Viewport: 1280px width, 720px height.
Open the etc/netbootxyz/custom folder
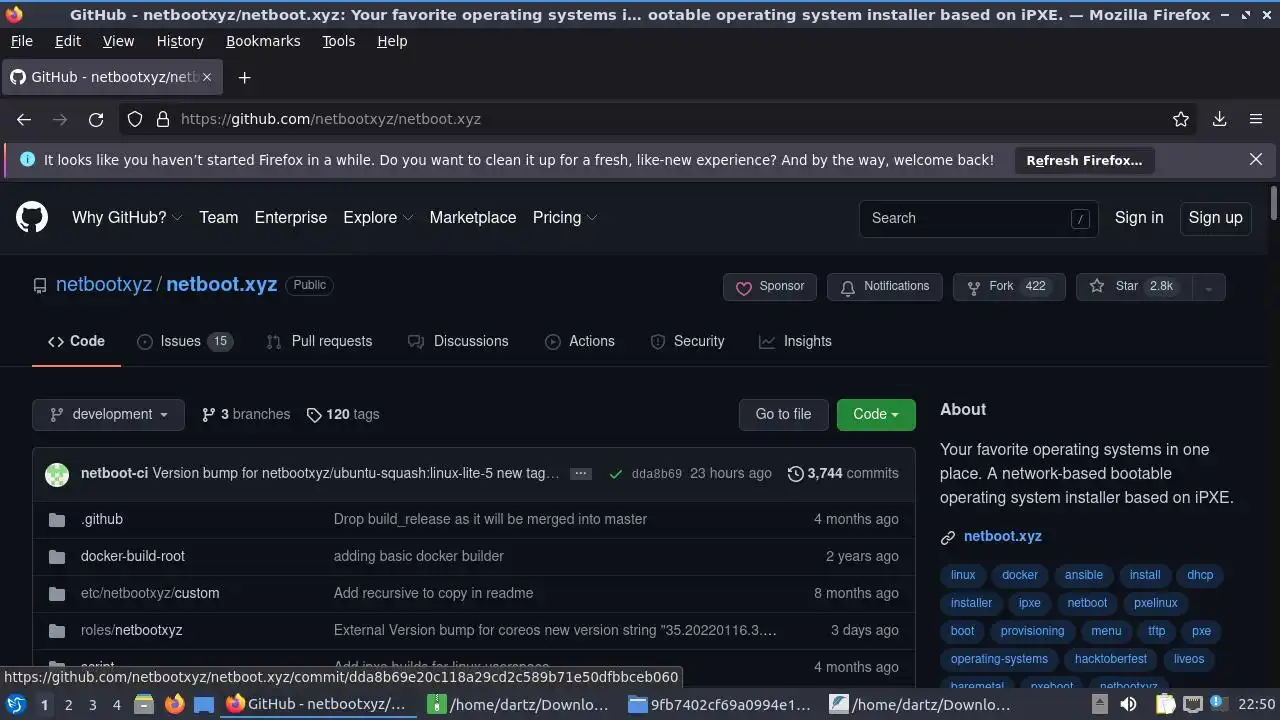(150, 593)
